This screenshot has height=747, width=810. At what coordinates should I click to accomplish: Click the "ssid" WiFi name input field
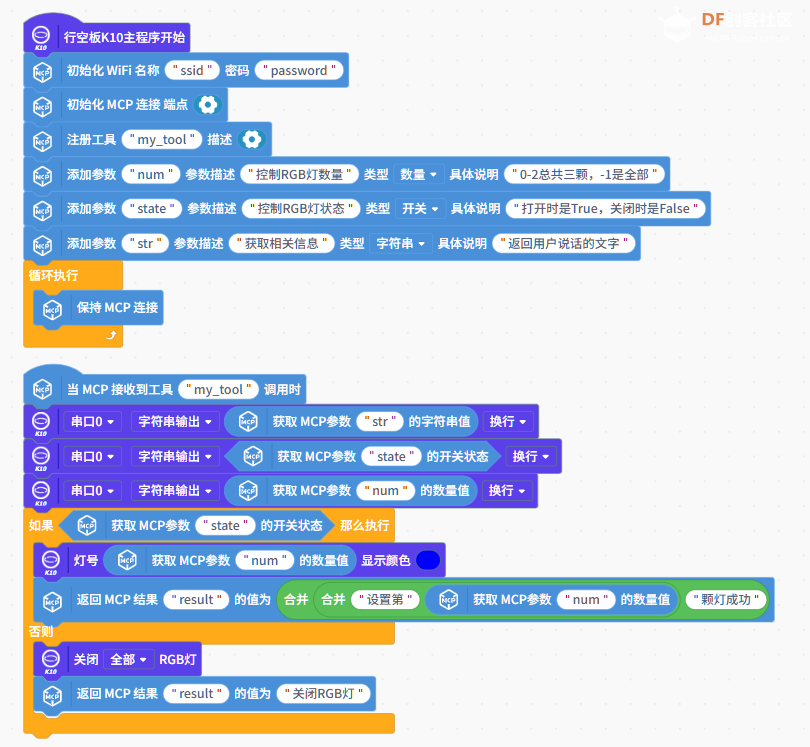pos(192,71)
